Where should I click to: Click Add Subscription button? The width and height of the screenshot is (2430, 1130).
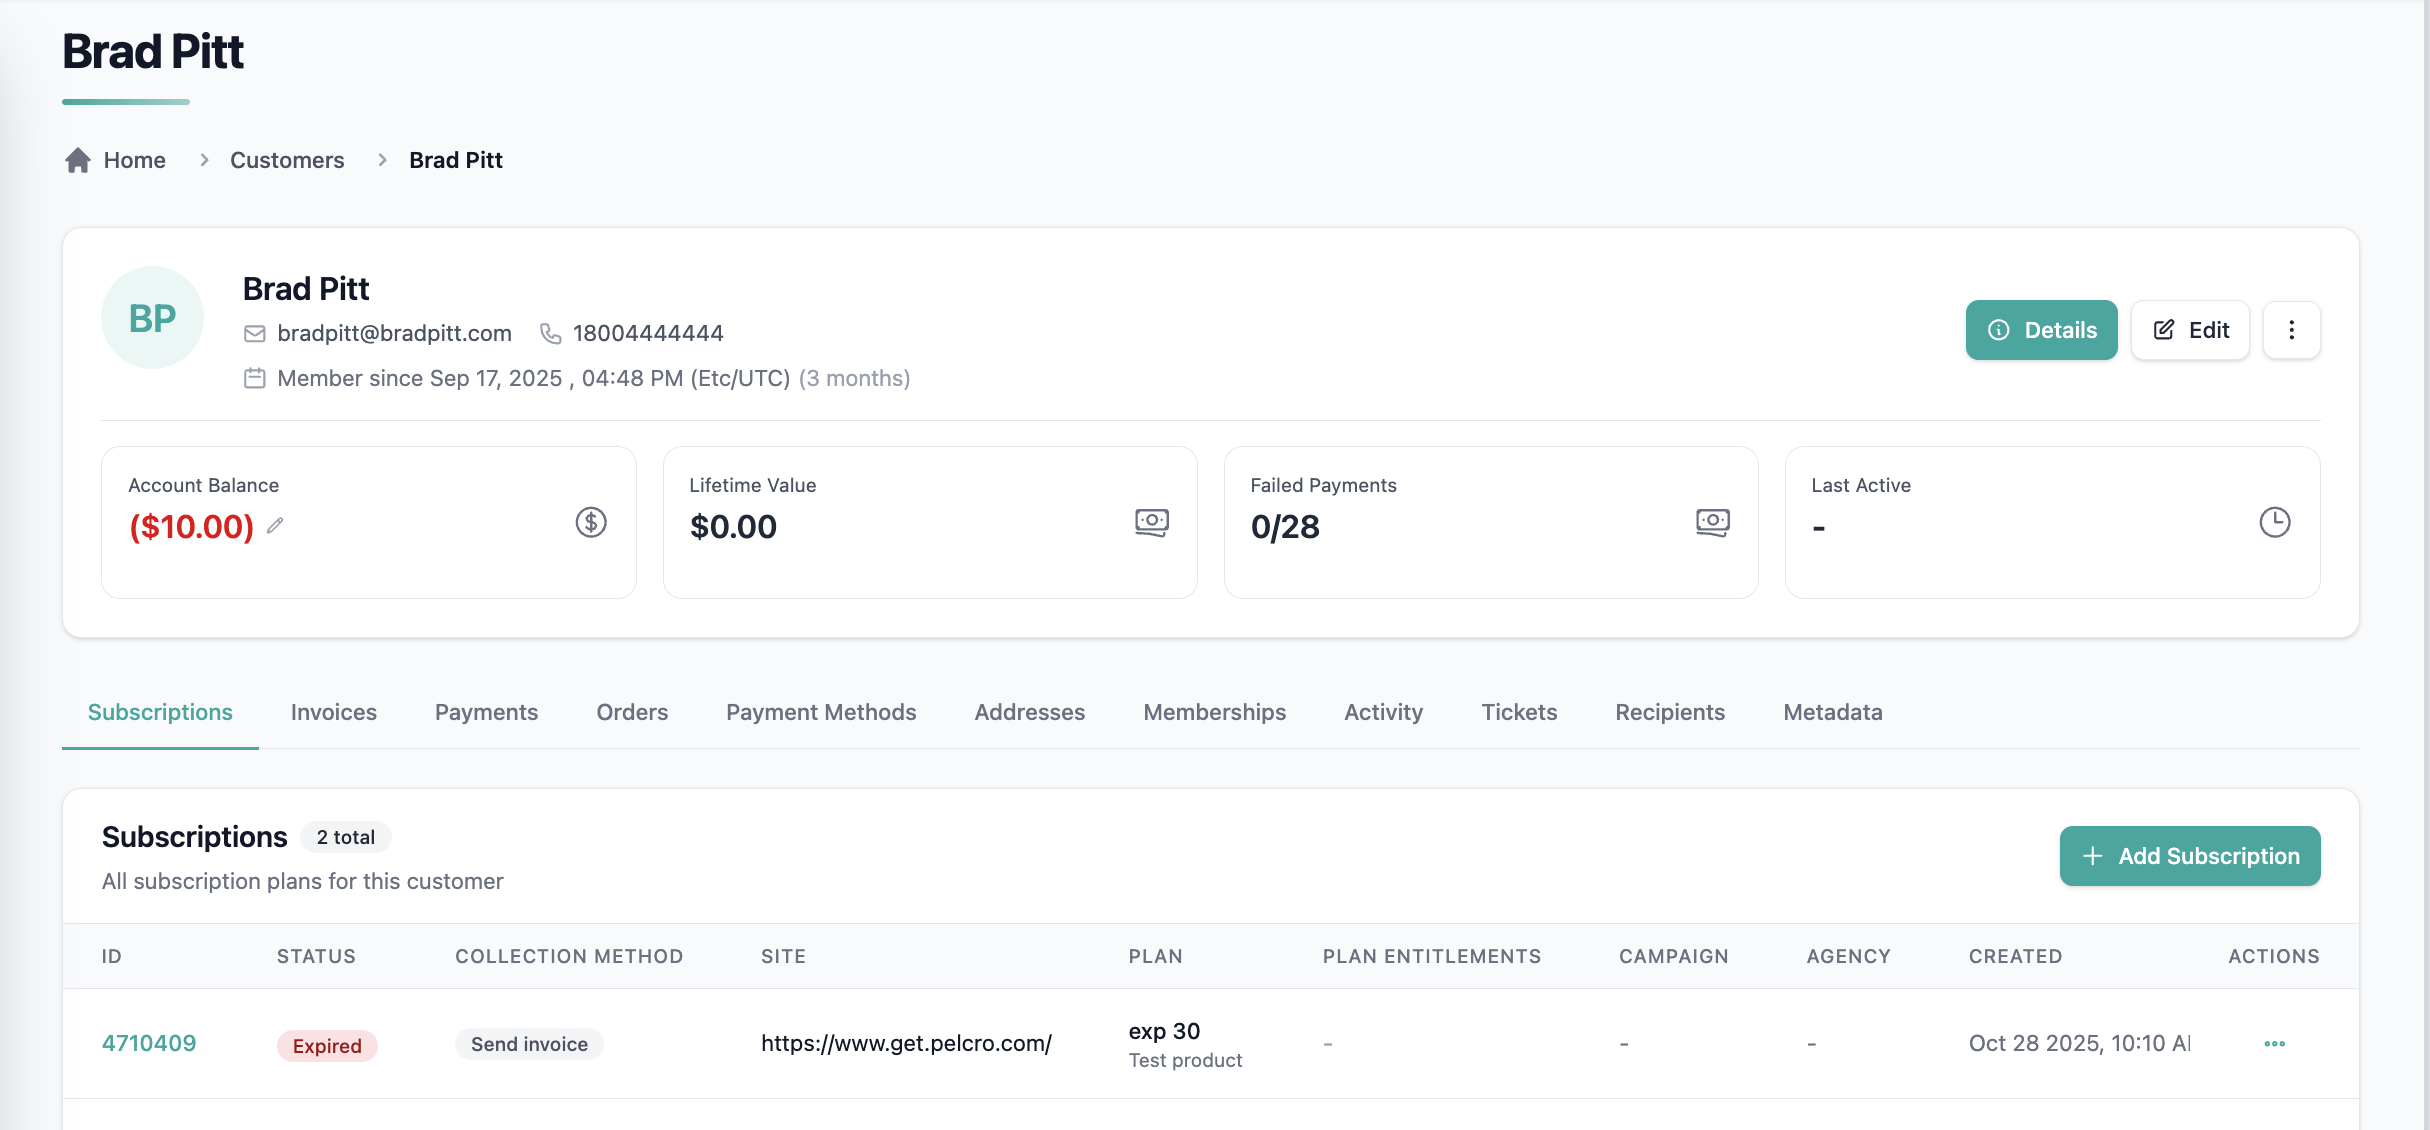tap(2190, 856)
